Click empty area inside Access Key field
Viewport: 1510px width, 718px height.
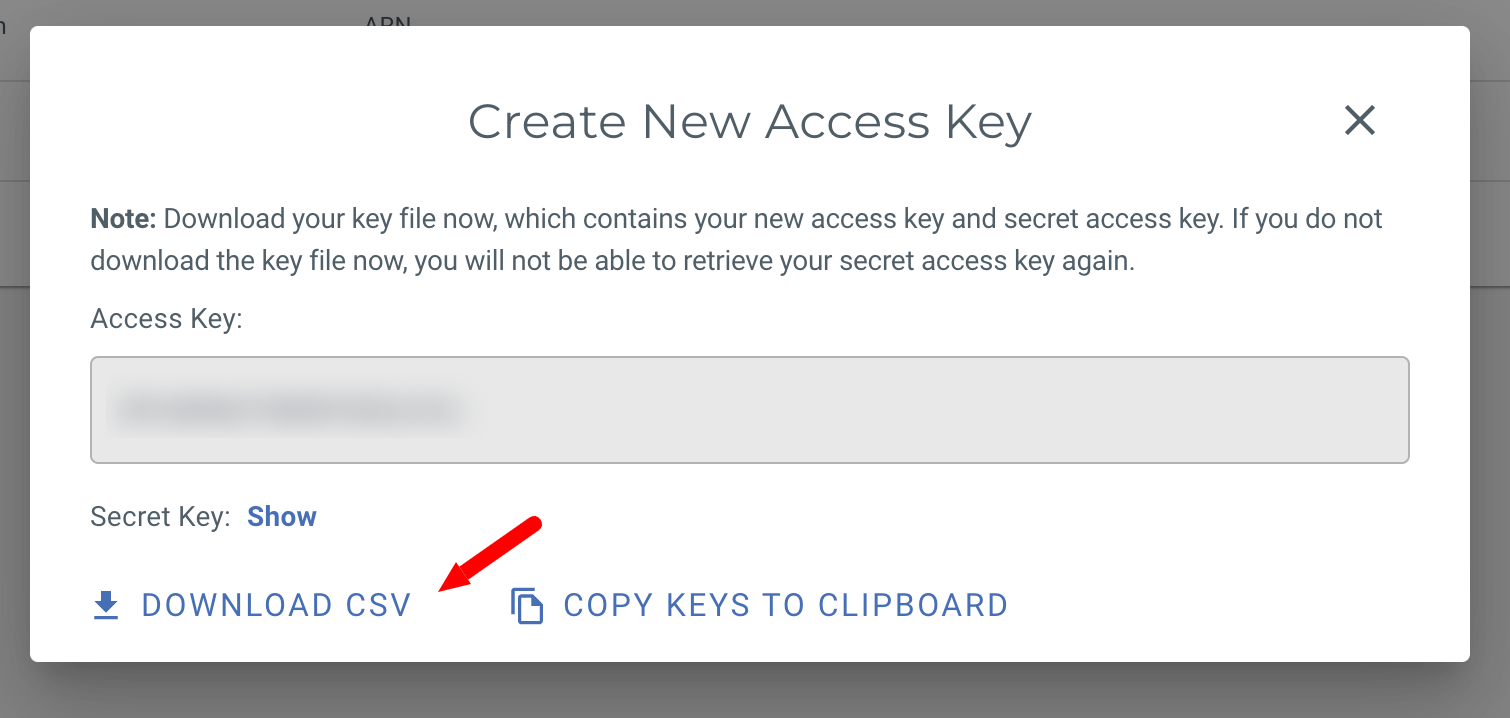[900, 410]
